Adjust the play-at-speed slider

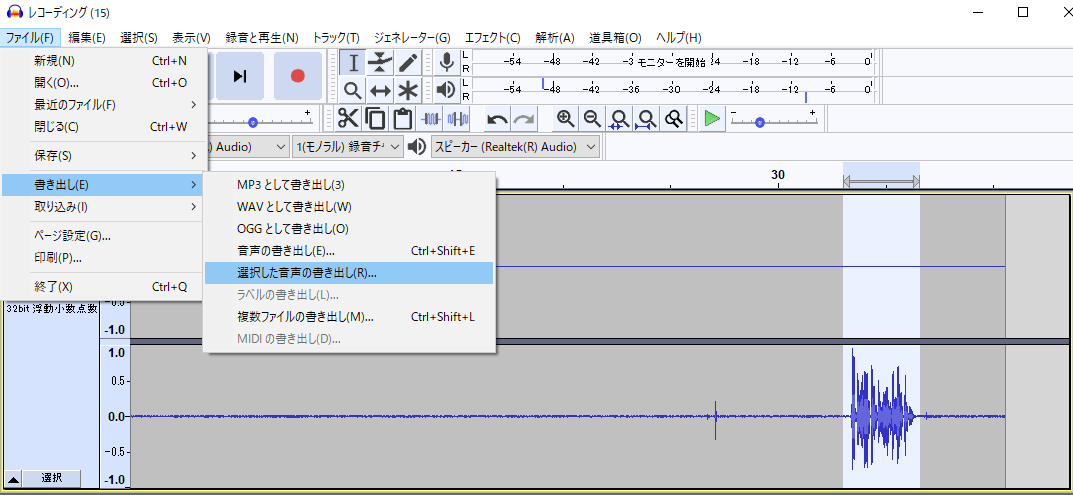coord(772,120)
